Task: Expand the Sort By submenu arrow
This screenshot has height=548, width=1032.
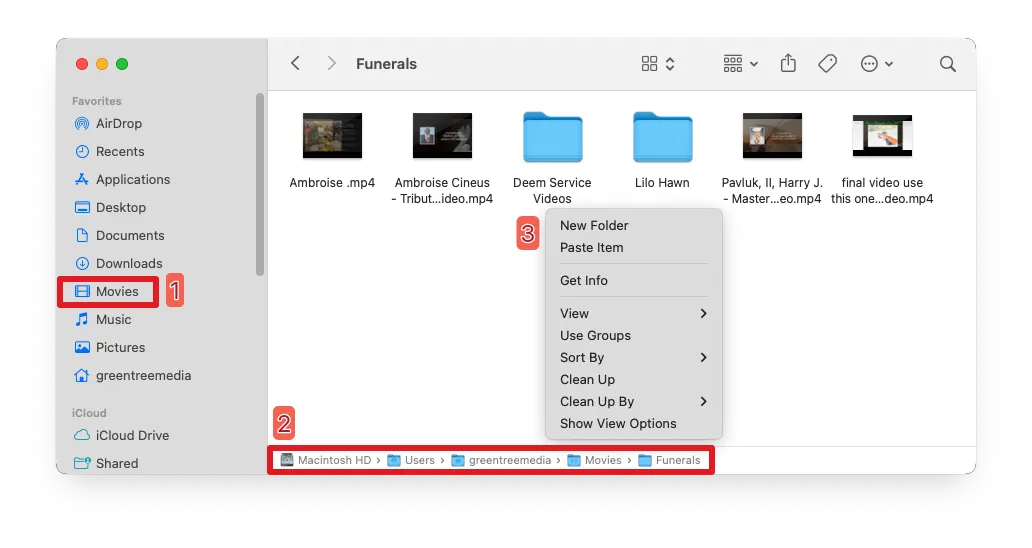Action: (x=704, y=358)
